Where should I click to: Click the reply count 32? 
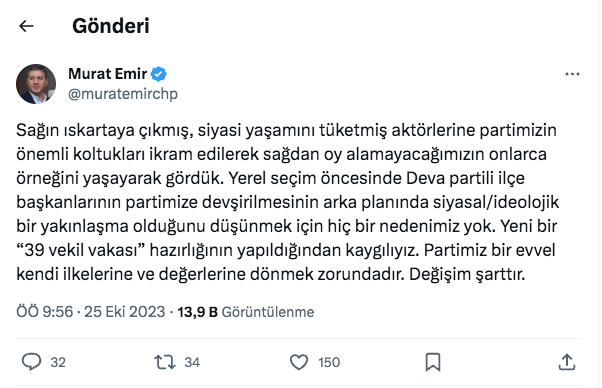pyautogui.click(x=58, y=362)
